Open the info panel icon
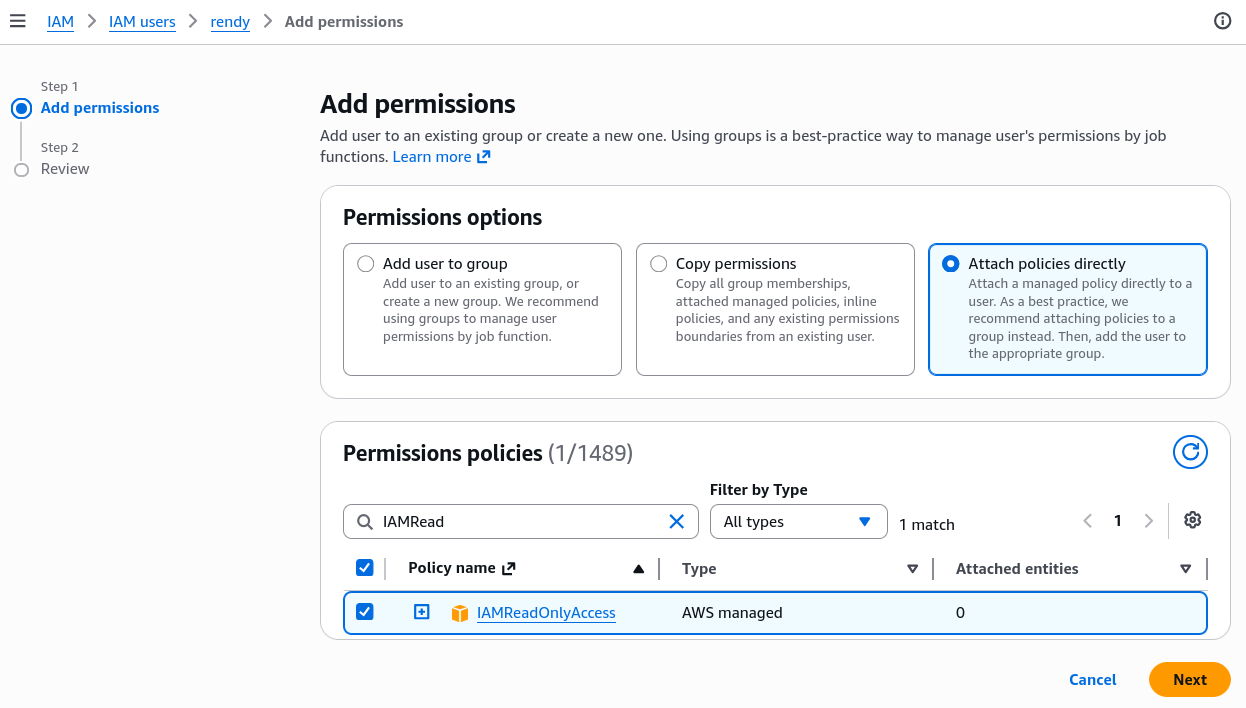 click(x=1222, y=21)
